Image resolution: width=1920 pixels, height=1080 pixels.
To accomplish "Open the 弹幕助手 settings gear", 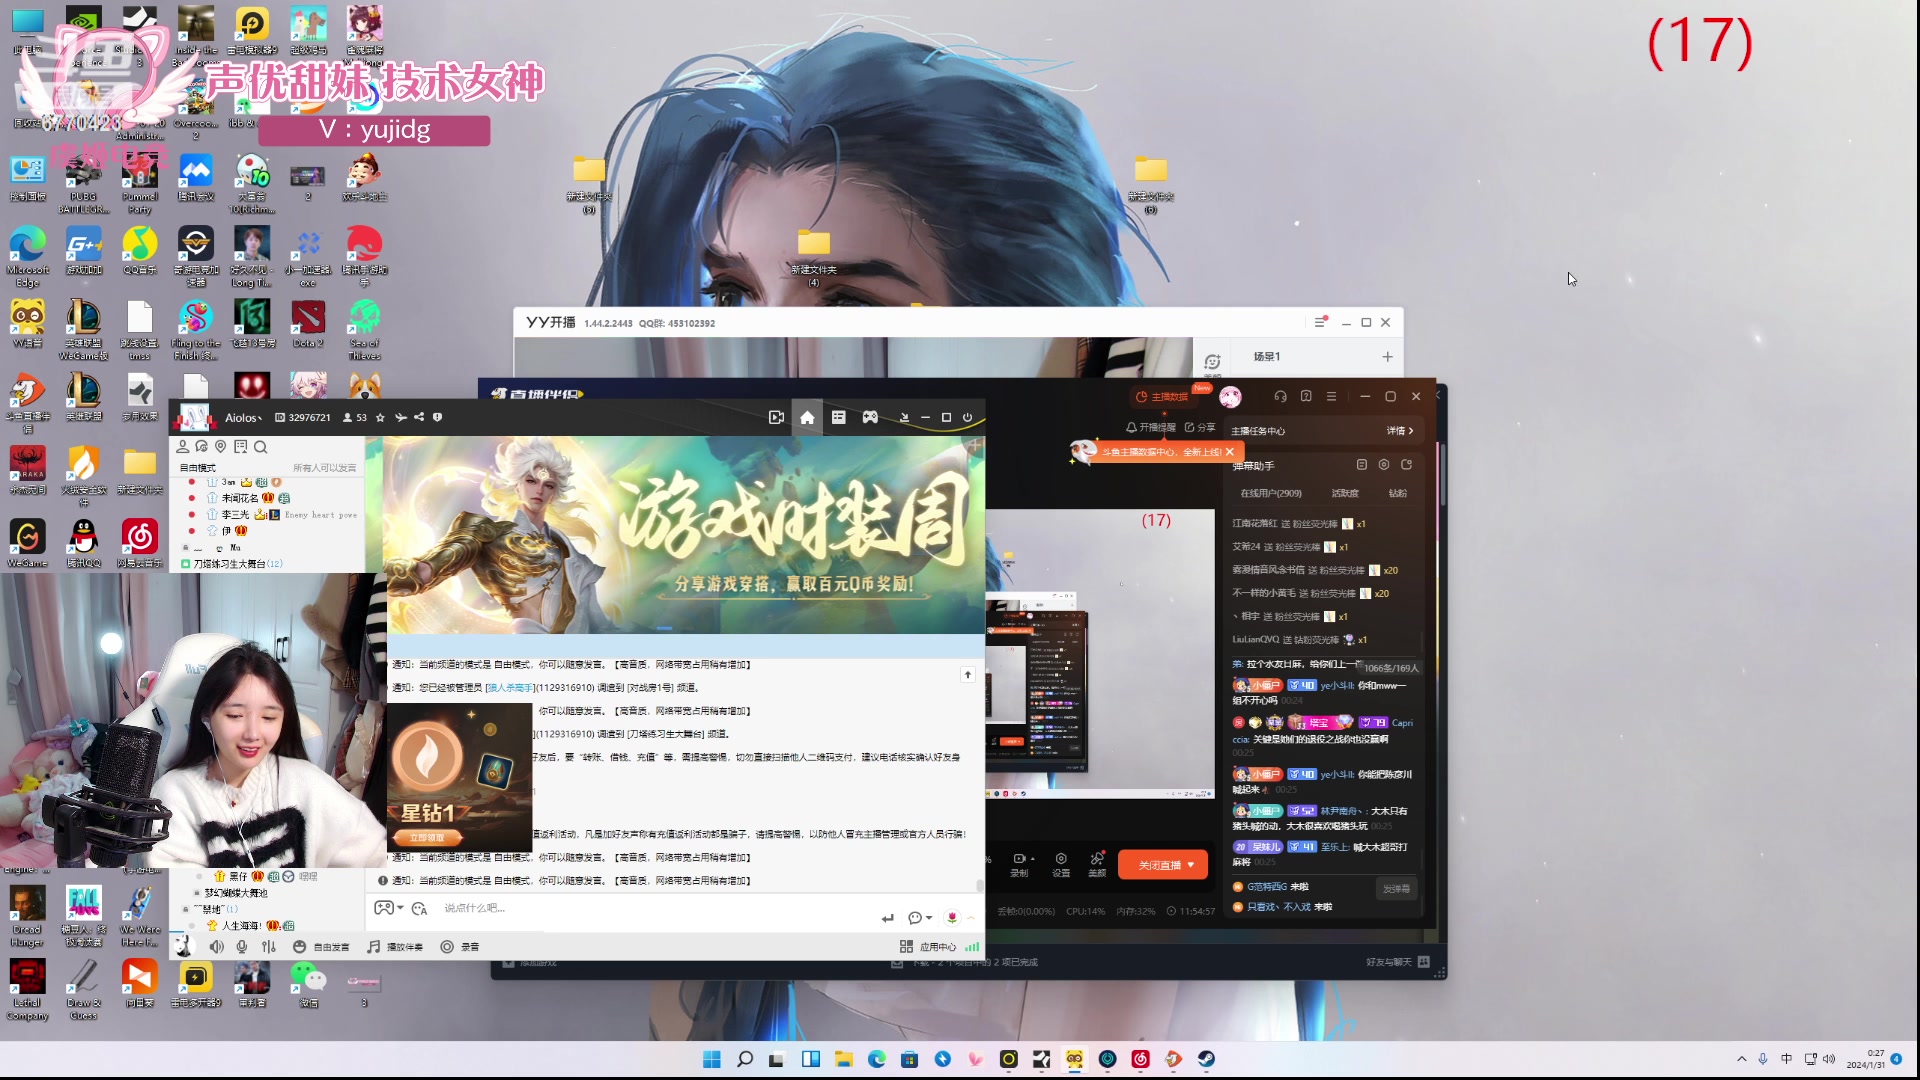I will click(1384, 464).
